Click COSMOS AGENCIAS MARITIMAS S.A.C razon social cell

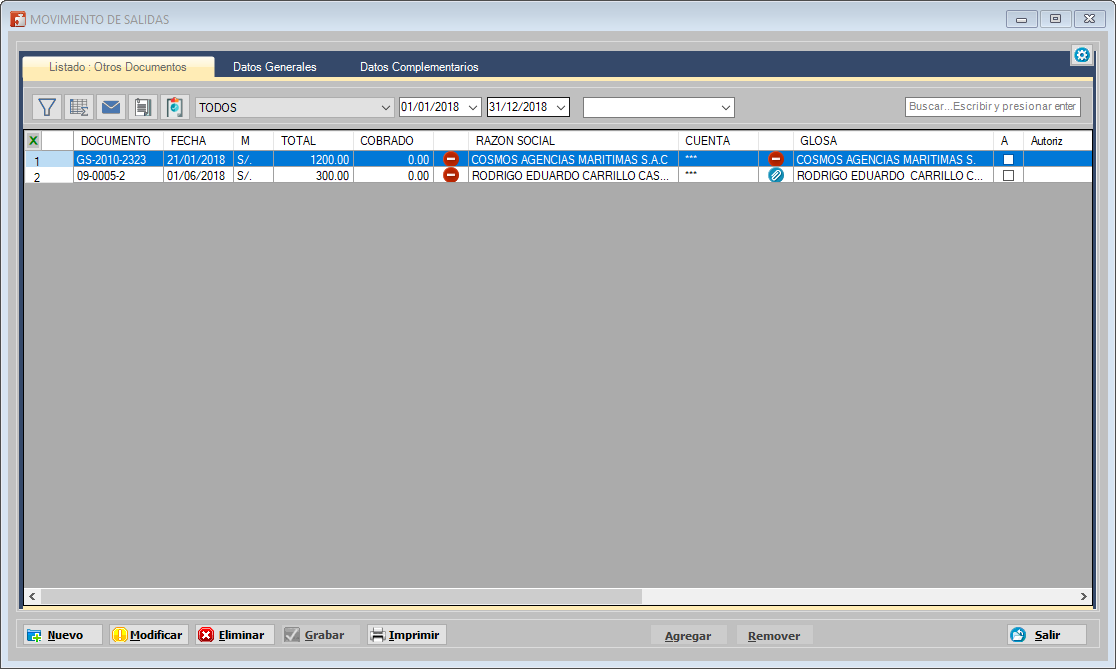(x=574, y=159)
